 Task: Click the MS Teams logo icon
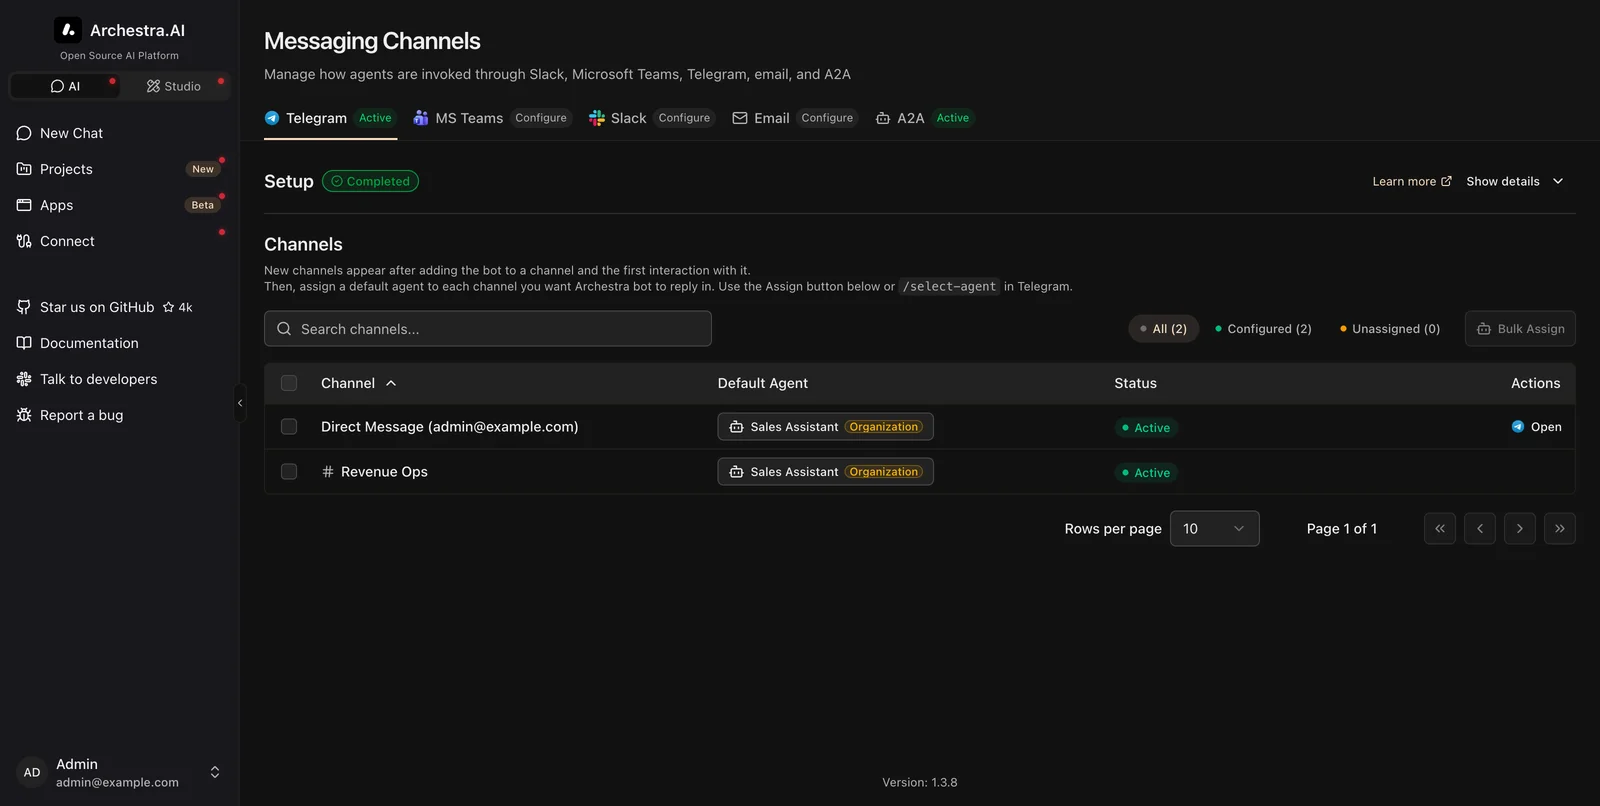[x=421, y=118]
